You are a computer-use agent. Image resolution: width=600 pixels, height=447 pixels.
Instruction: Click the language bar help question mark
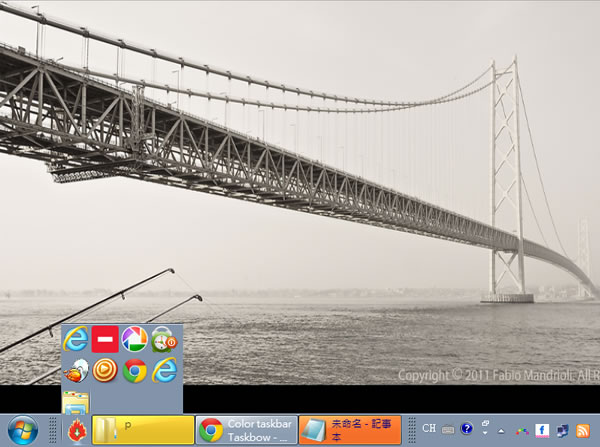[x=466, y=429]
